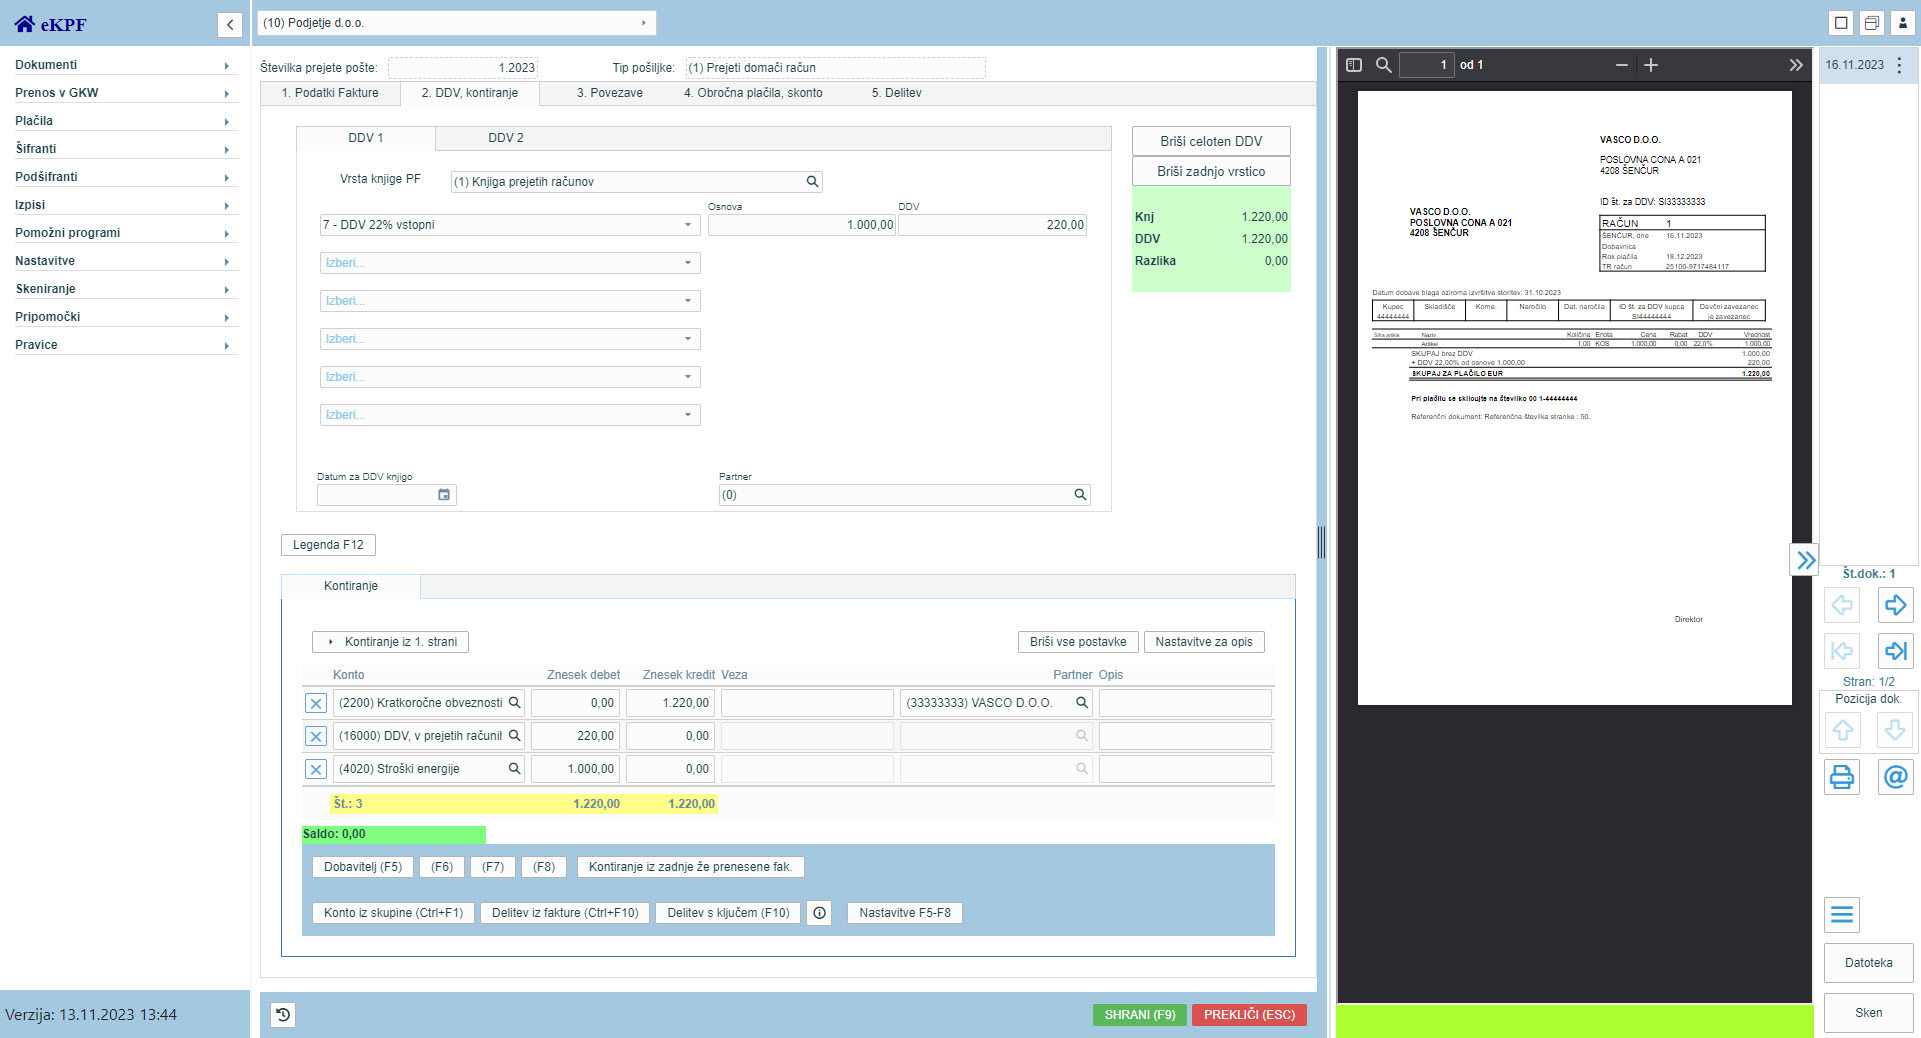This screenshot has width=1921, height=1038.
Task: Click Briši zadnjo vrstico button
Action: click(x=1211, y=171)
